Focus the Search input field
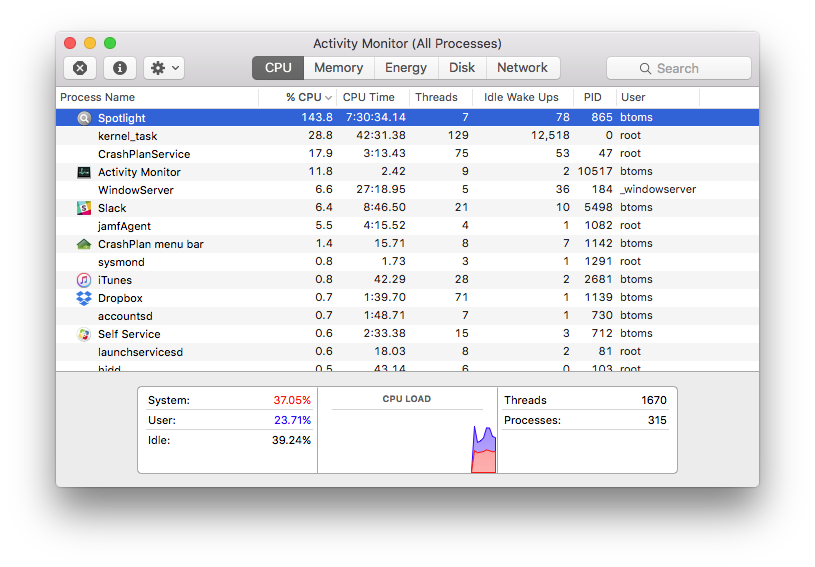 (678, 68)
